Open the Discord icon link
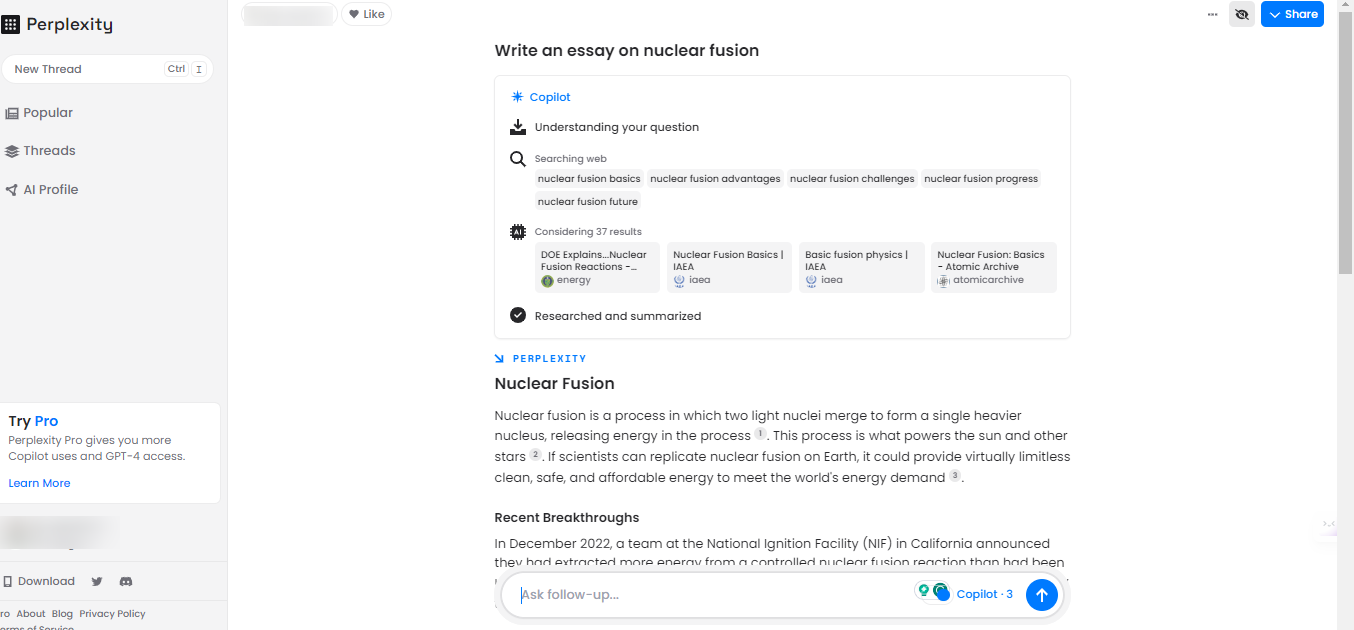 (126, 581)
